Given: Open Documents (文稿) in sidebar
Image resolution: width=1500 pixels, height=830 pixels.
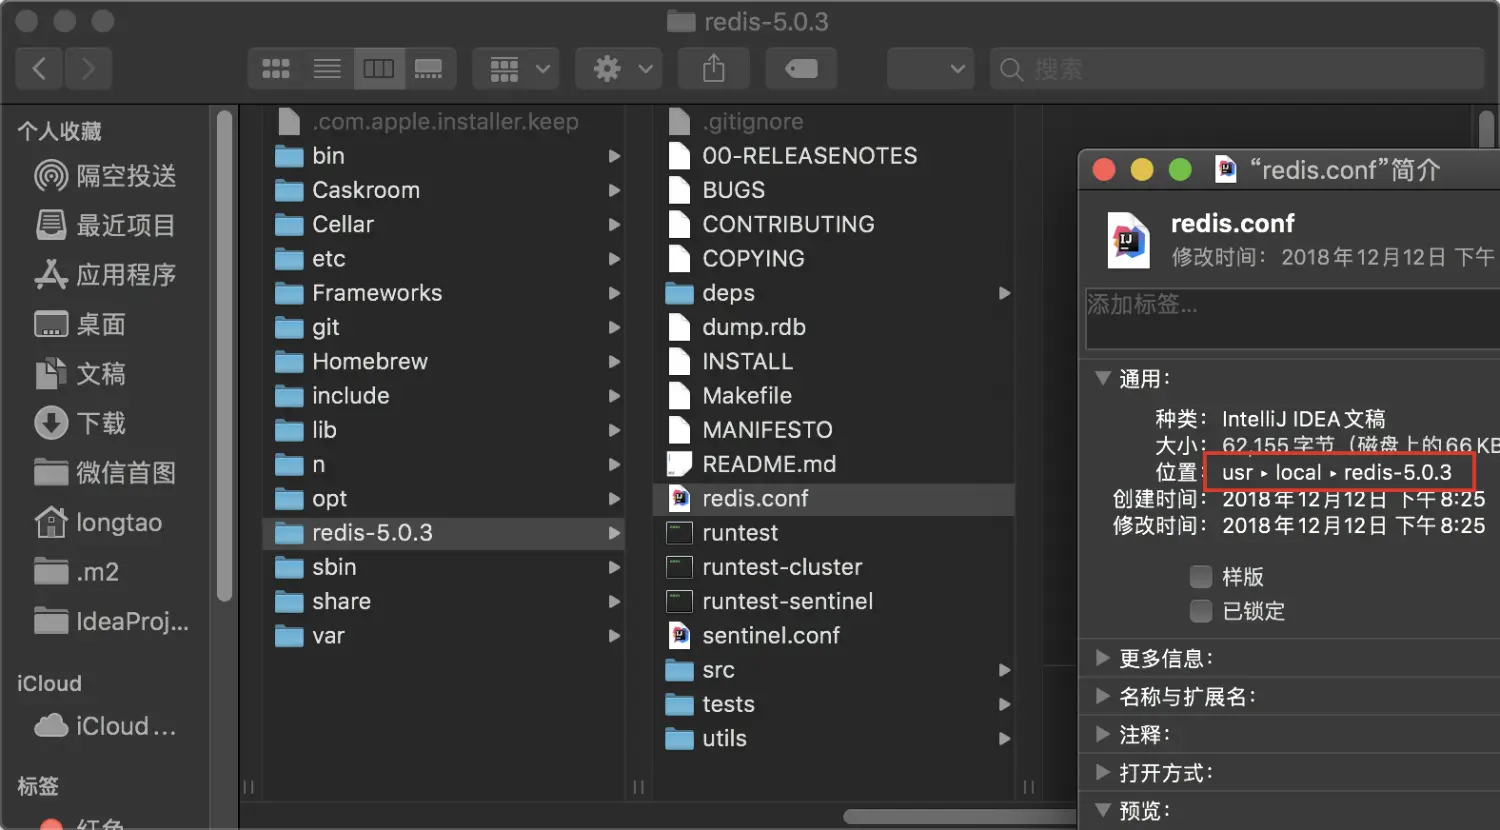Looking at the screenshot, I should 80,374.
